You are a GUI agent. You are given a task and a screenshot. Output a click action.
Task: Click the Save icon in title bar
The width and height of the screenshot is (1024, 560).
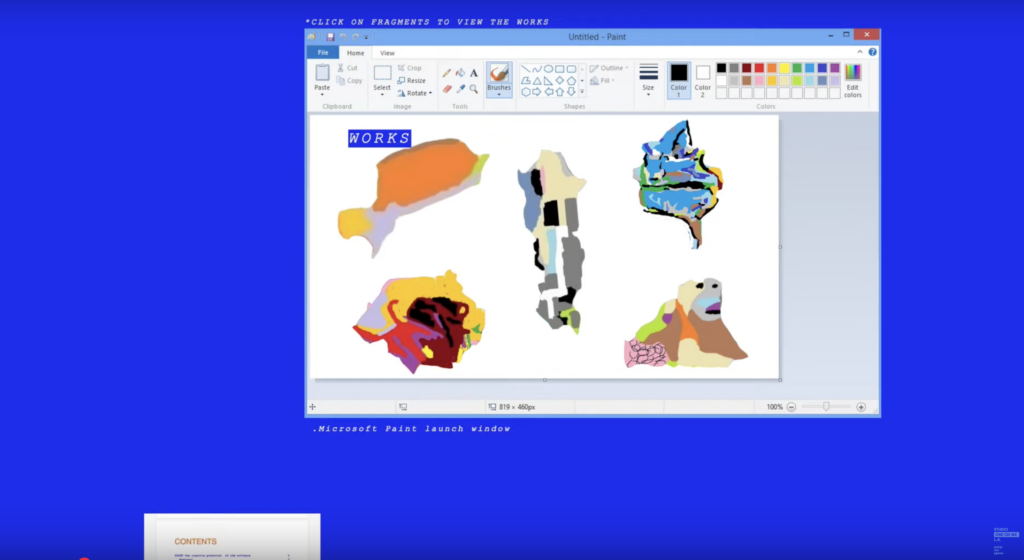point(330,37)
